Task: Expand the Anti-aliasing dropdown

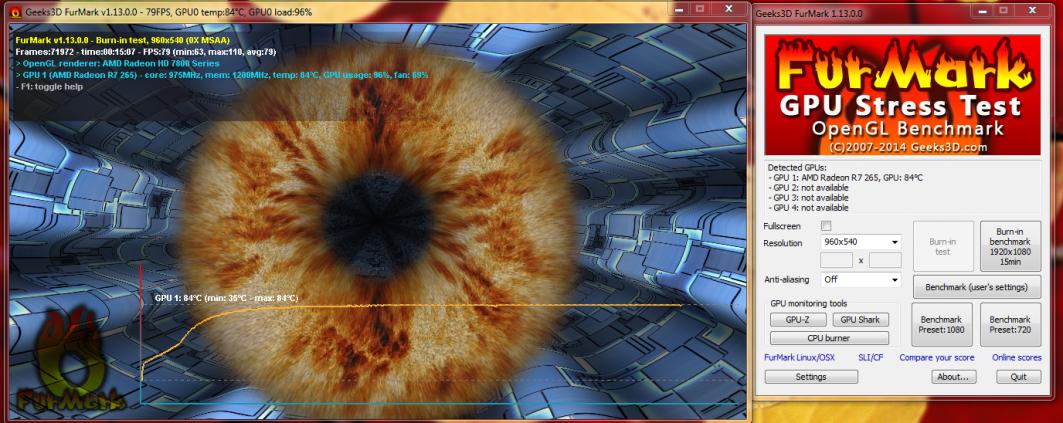Action: click(x=860, y=280)
